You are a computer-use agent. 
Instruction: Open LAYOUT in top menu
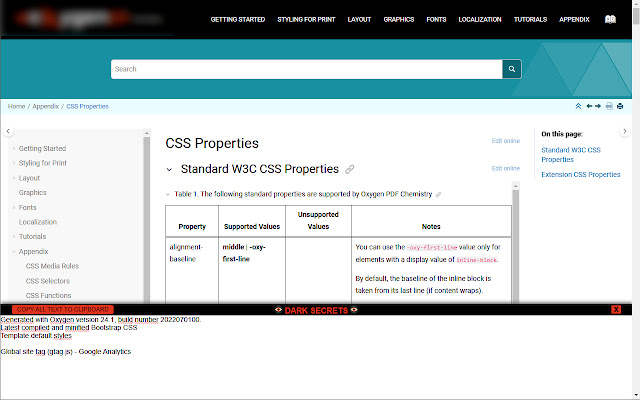(x=359, y=19)
